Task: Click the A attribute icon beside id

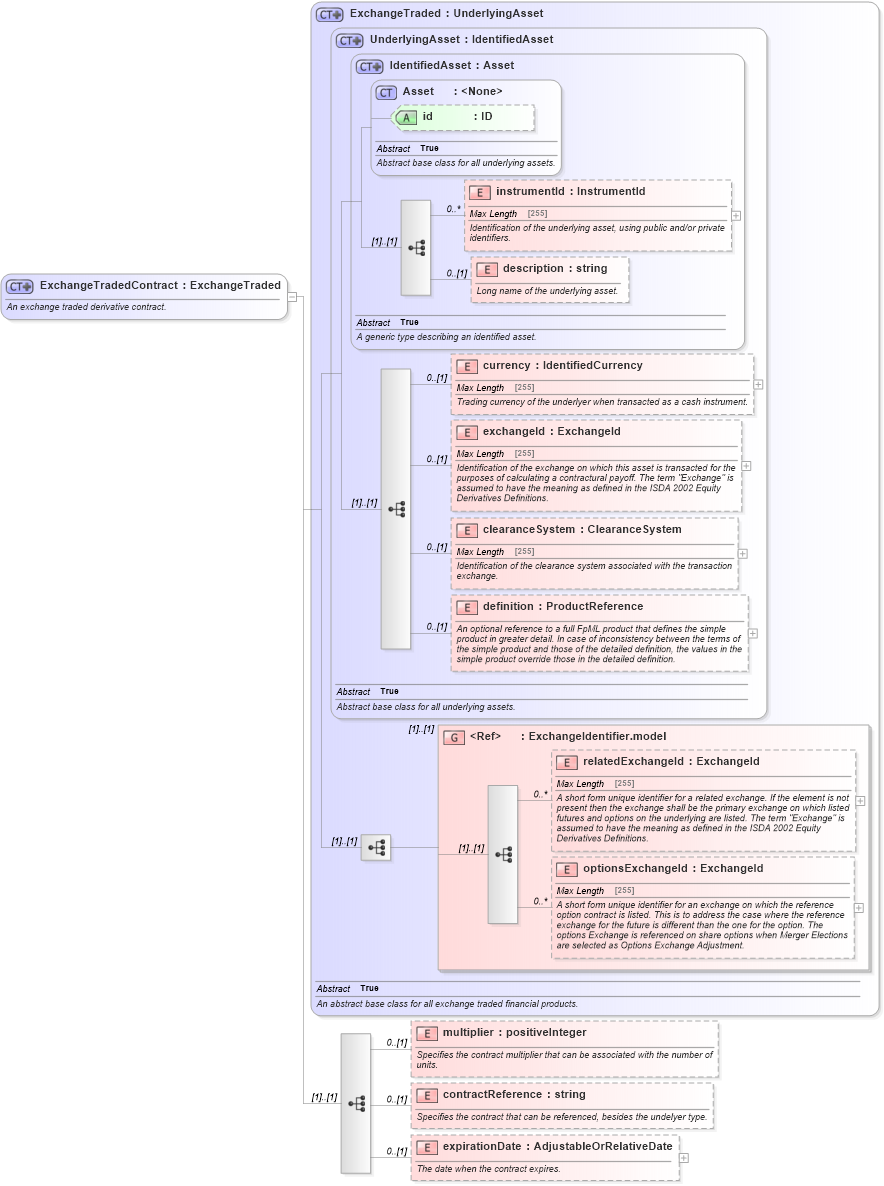Action: [x=406, y=117]
